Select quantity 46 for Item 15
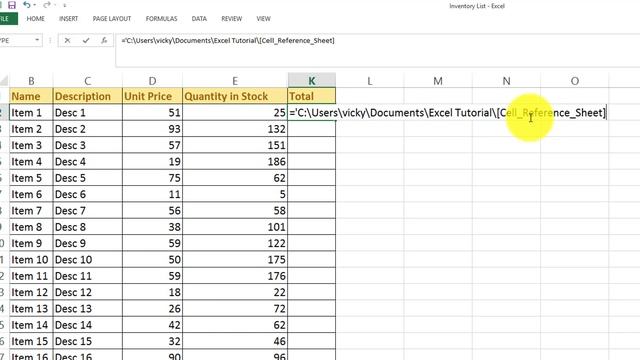The width and height of the screenshot is (640, 360). [x=235, y=341]
